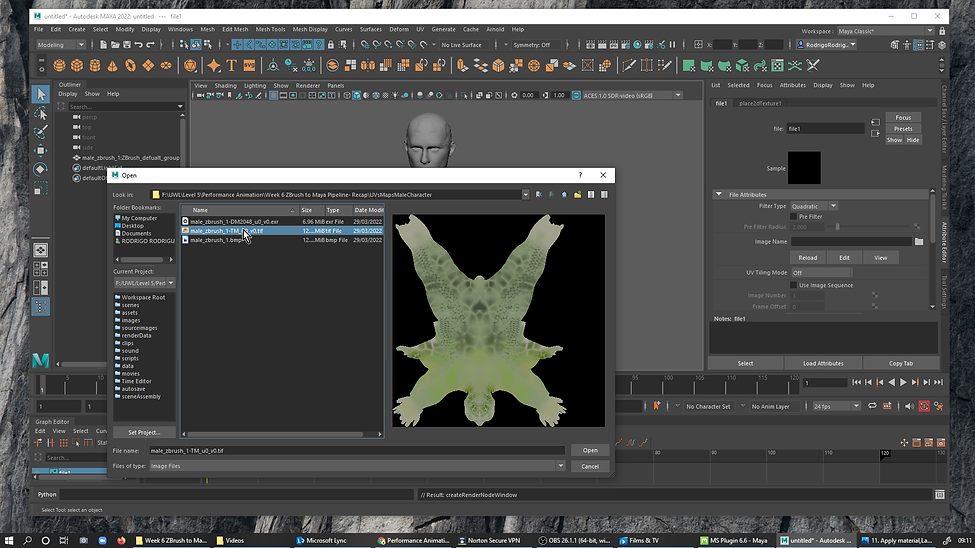Click the Maya logo icon below toolbox
975x548 pixels.
[41, 360]
